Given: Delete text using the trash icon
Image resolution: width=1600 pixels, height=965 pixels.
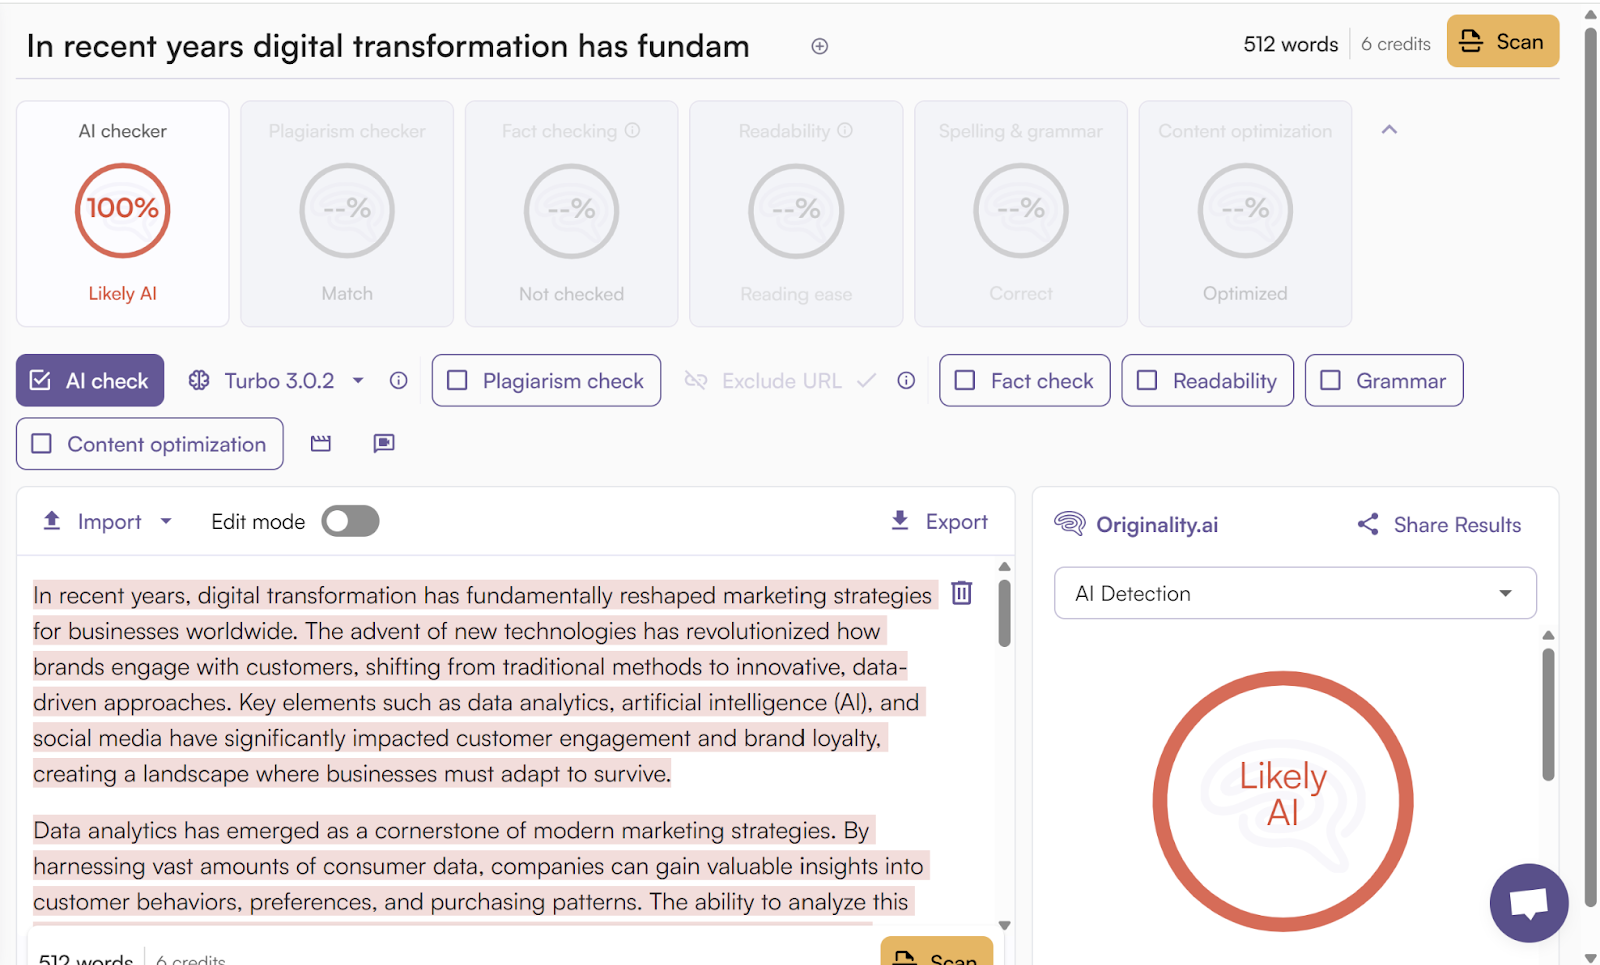Looking at the screenshot, I should [962, 593].
